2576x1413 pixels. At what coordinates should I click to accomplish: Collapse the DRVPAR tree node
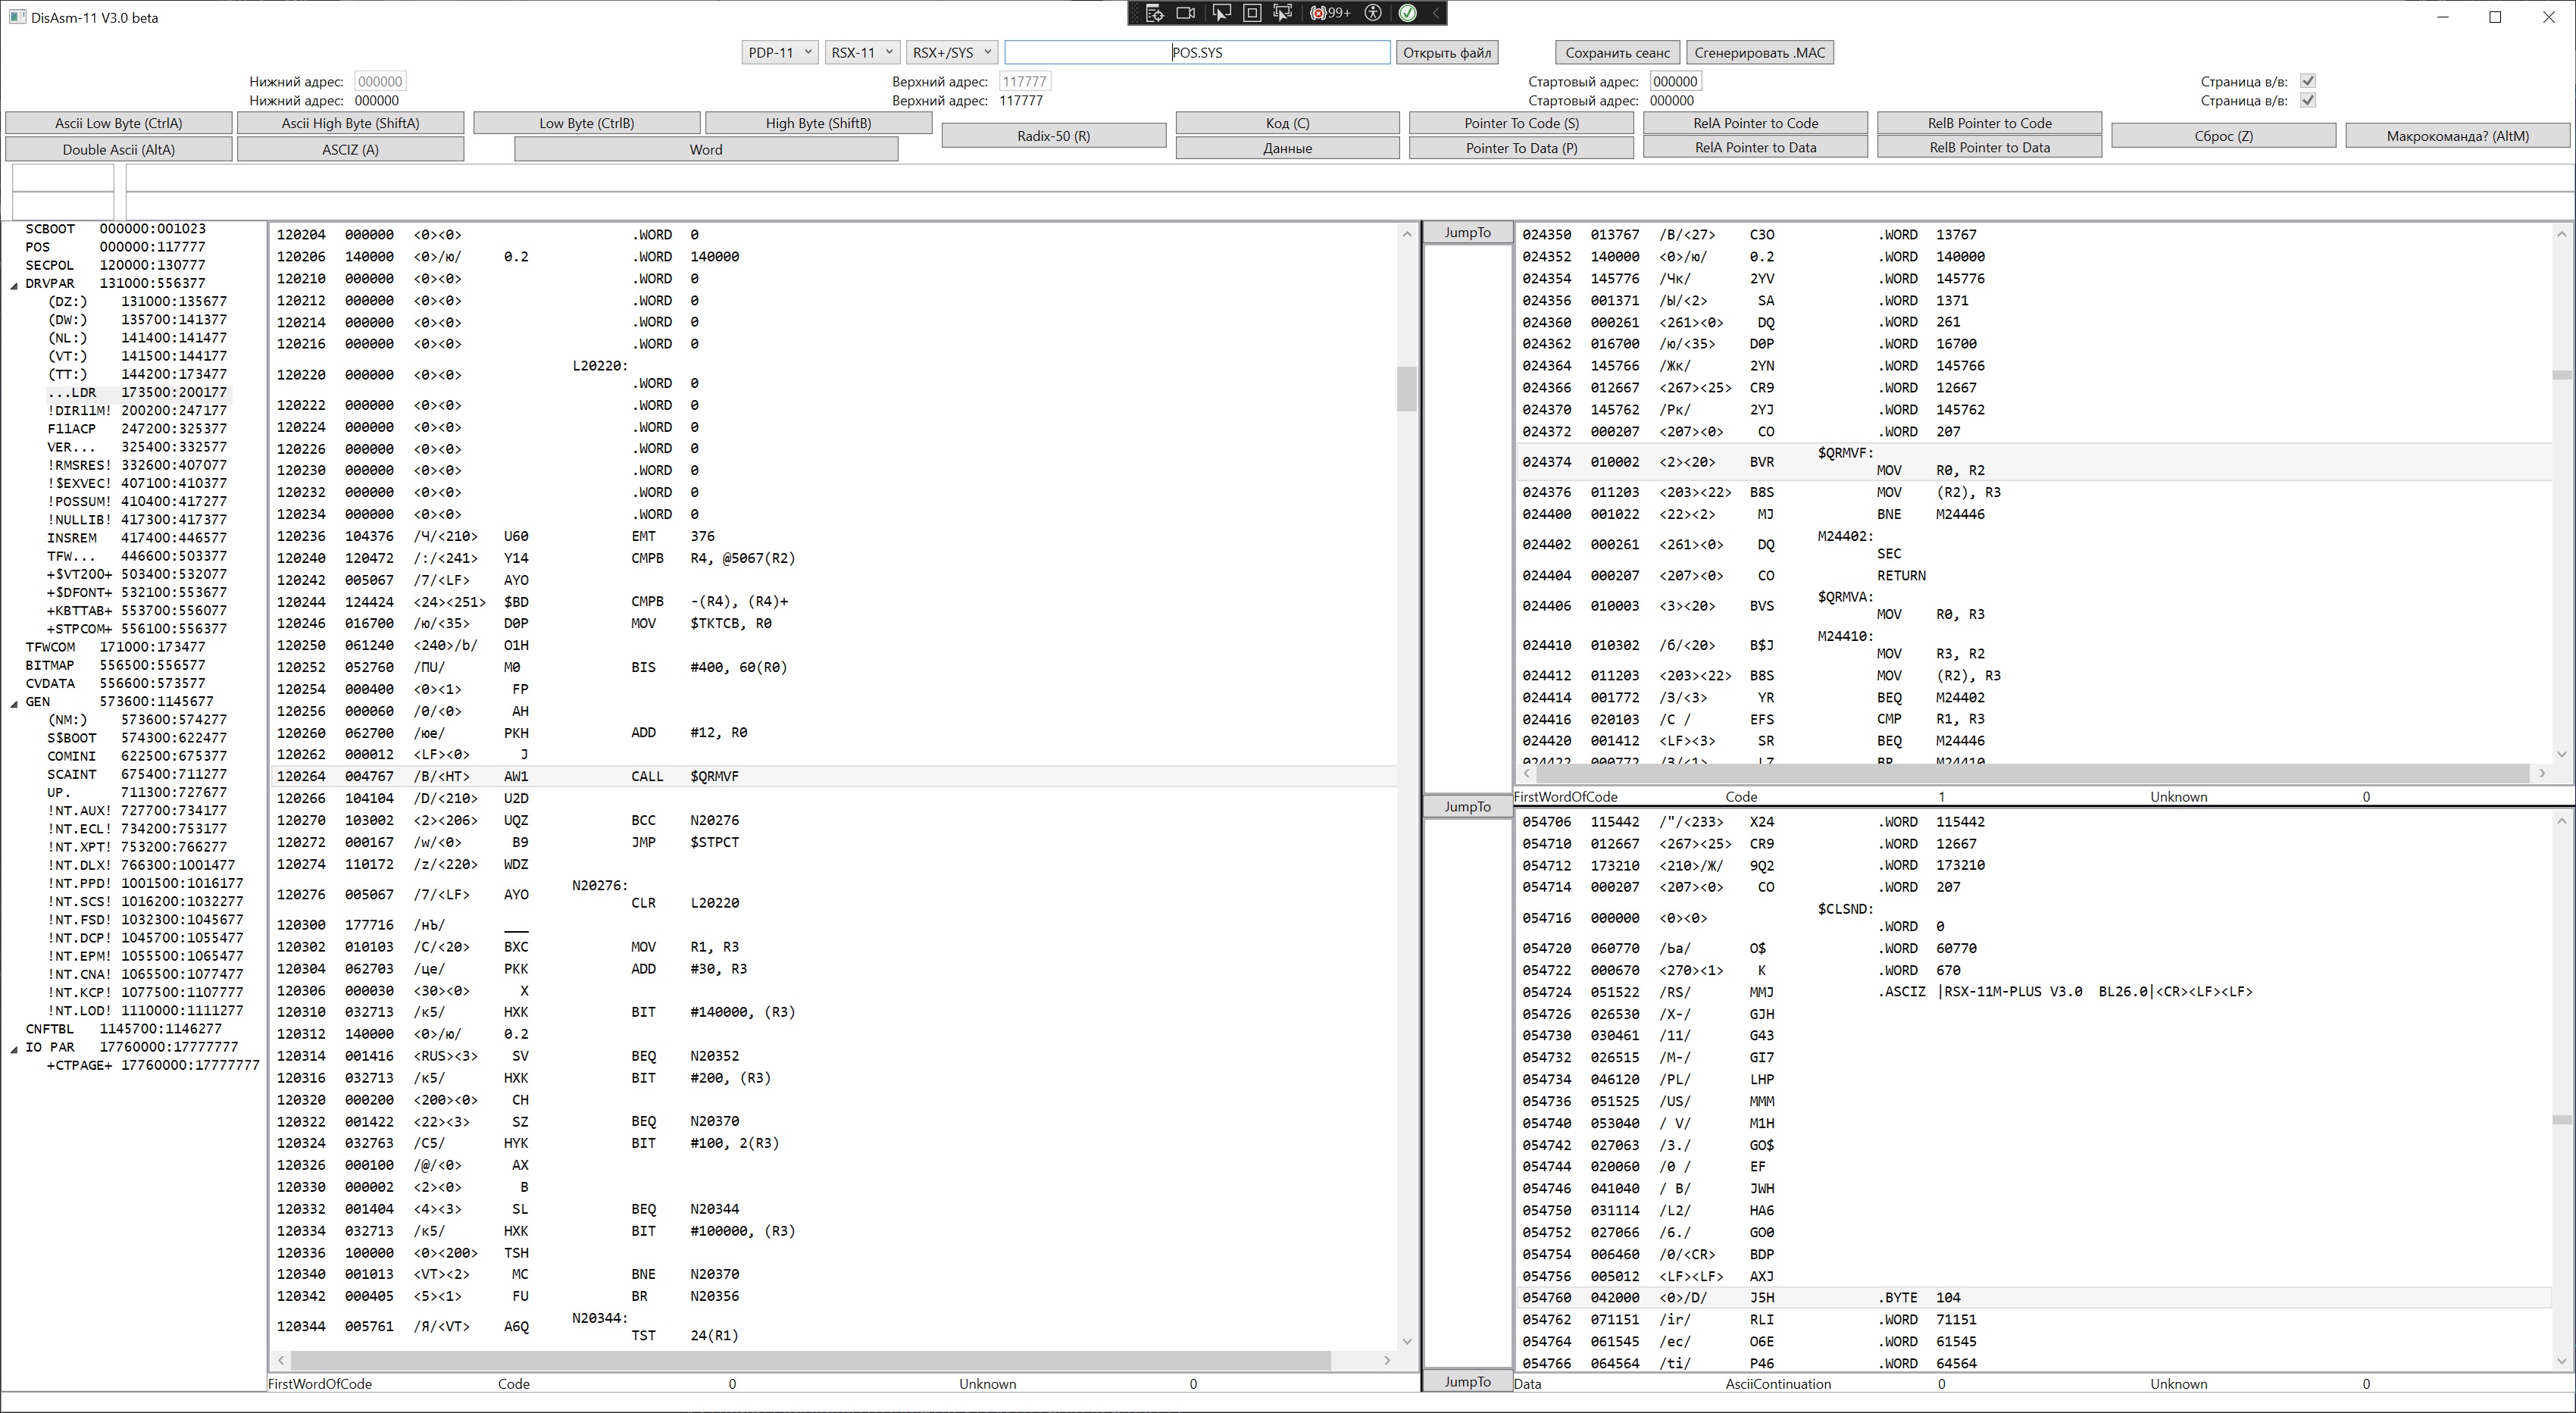click(x=14, y=284)
